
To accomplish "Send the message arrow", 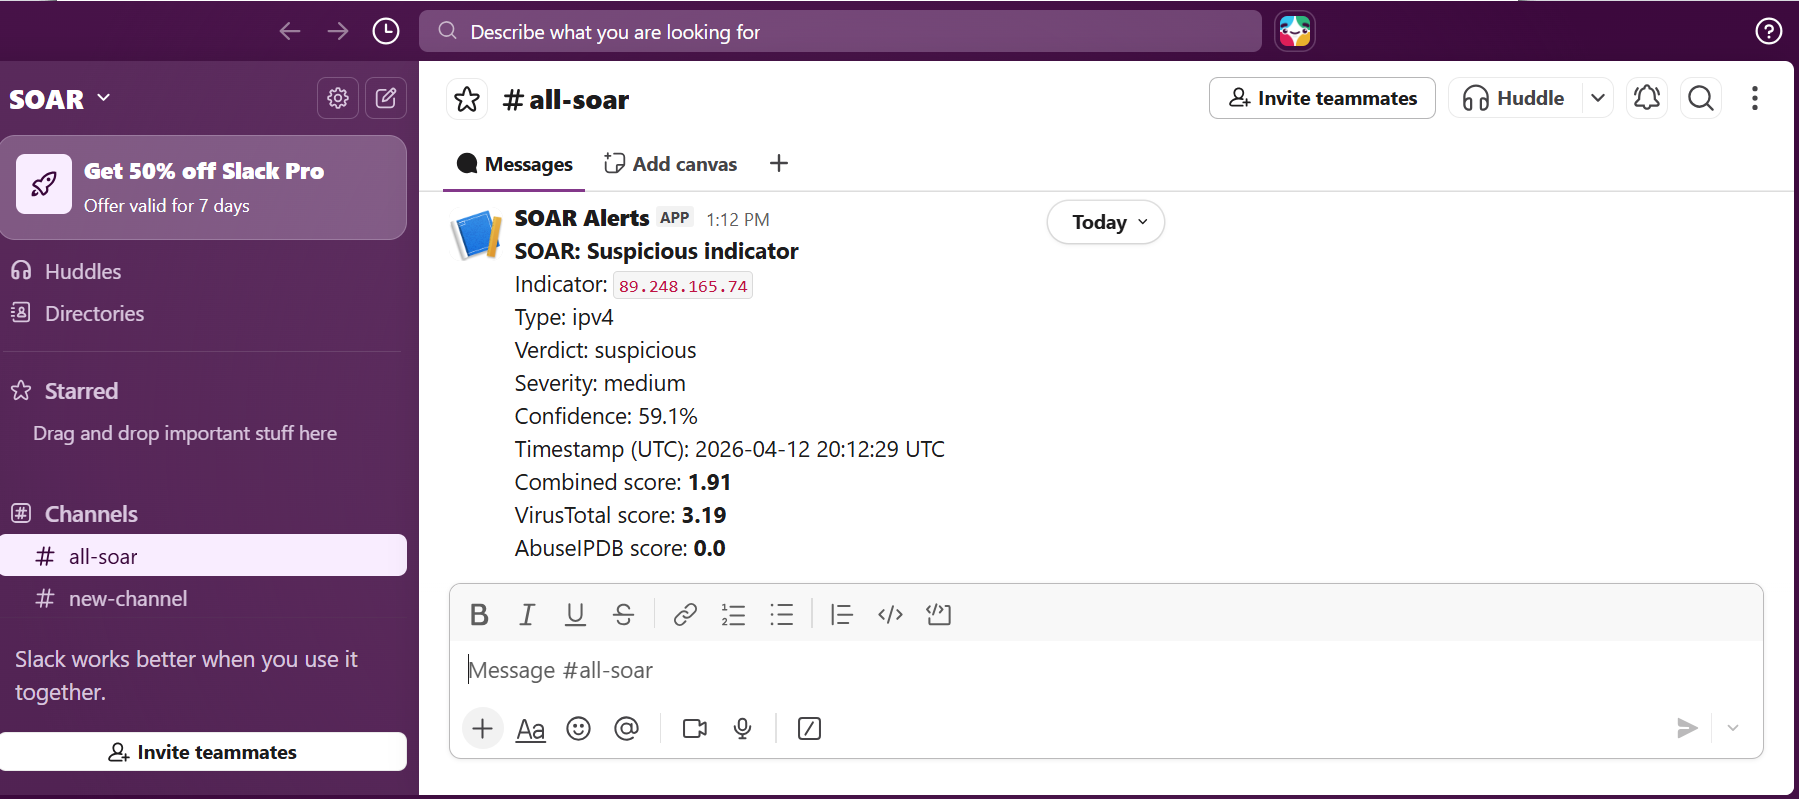I will pos(1687,728).
